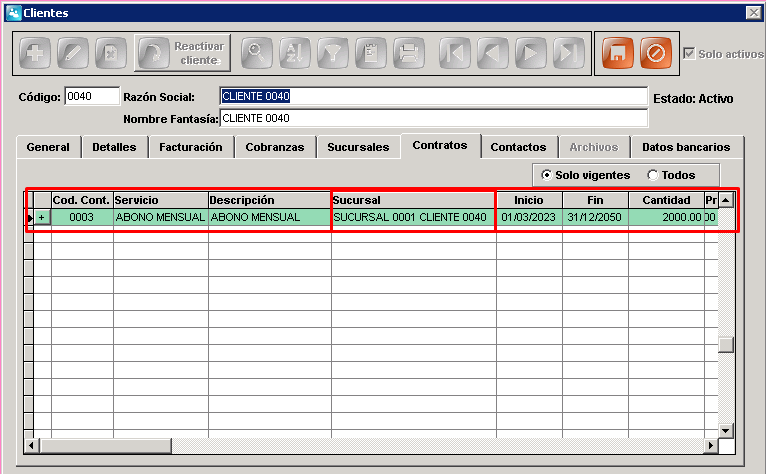Click the A-Z sort icon
The width and height of the screenshot is (766, 474).
pos(294,53)
